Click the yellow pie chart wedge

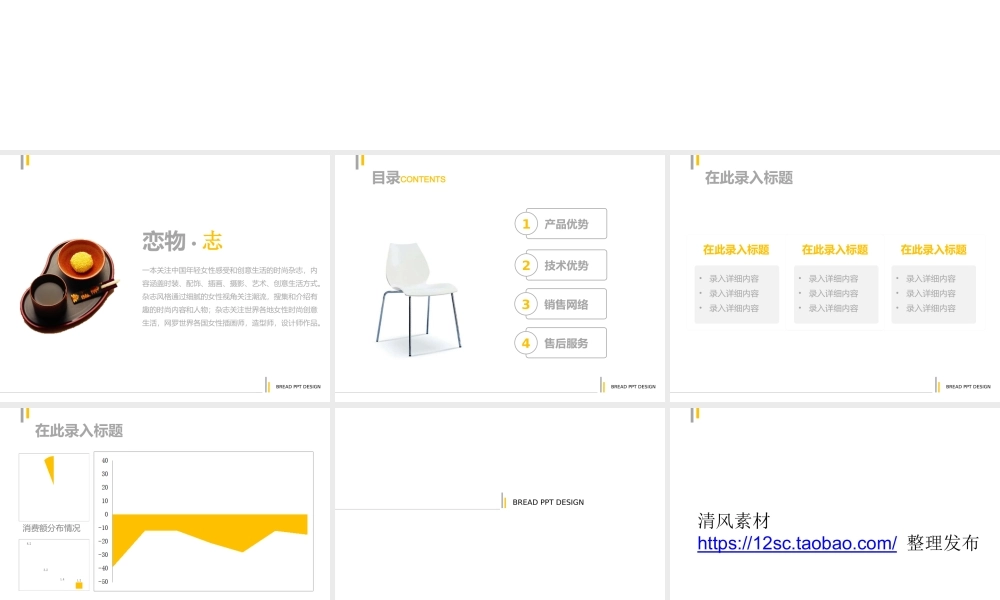(x=50, y=468)
